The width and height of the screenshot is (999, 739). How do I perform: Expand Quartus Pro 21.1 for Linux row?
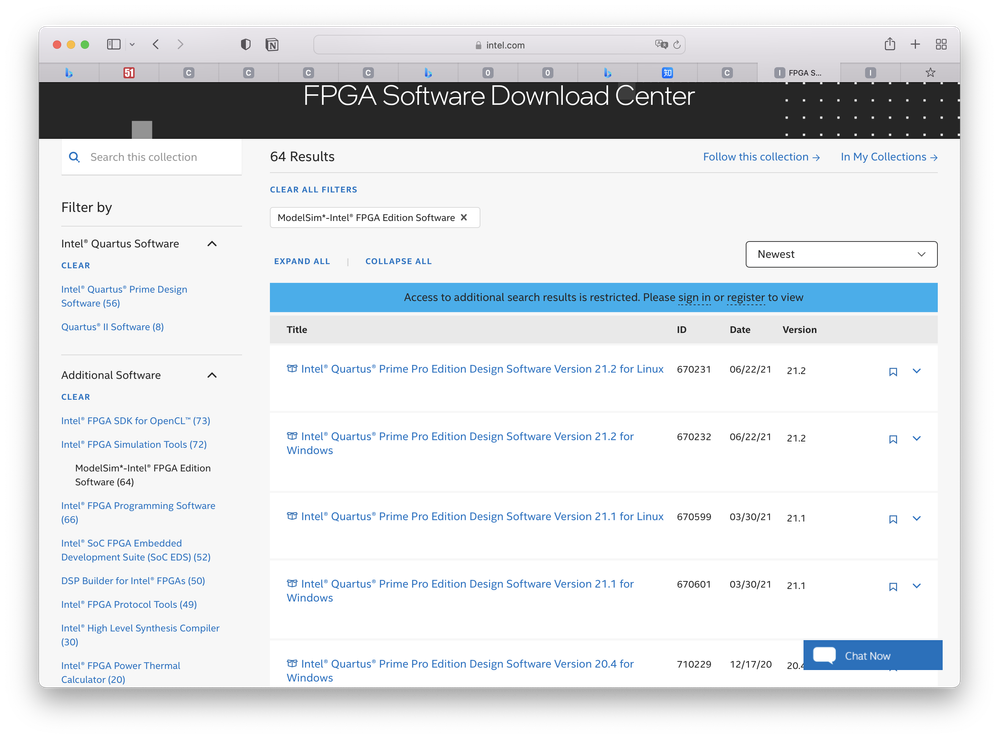(916, 519)
